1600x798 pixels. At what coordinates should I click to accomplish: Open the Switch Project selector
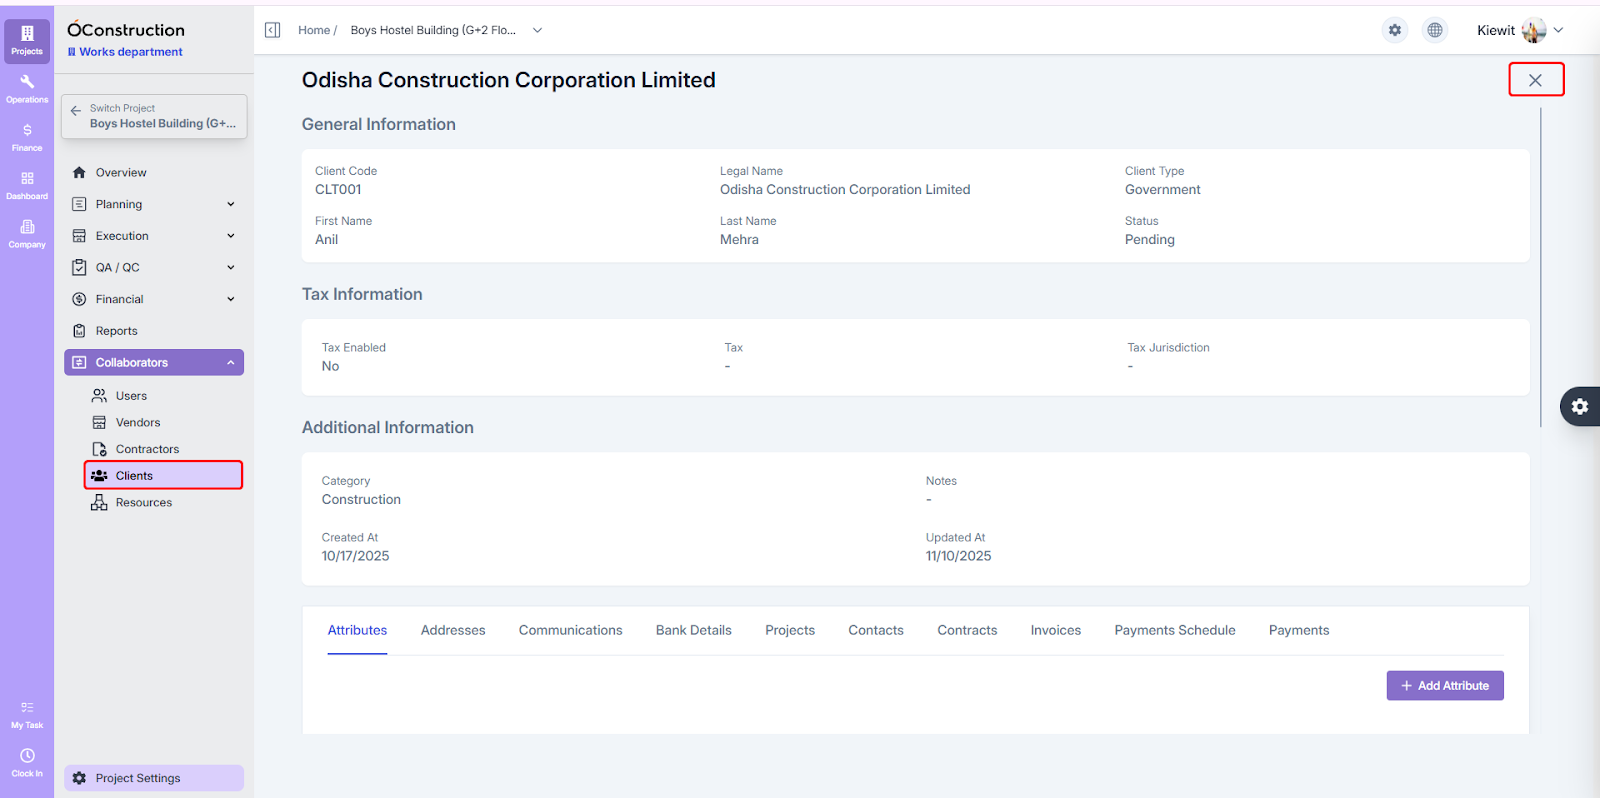(x=154, y=116)
